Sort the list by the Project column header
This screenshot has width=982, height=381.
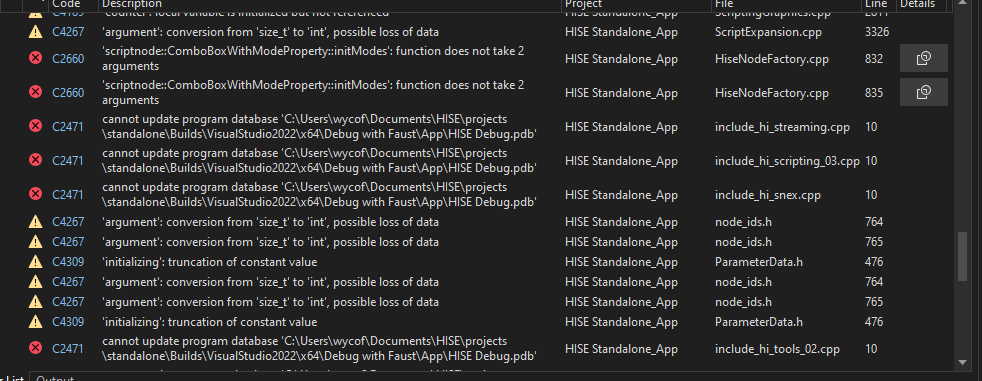(636, 4)
